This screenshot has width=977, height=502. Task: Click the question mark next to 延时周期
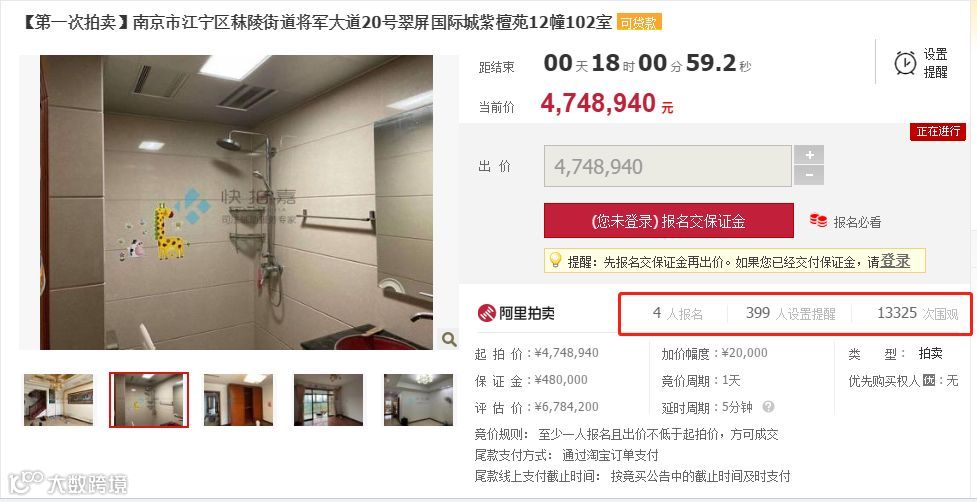point(768,407)
